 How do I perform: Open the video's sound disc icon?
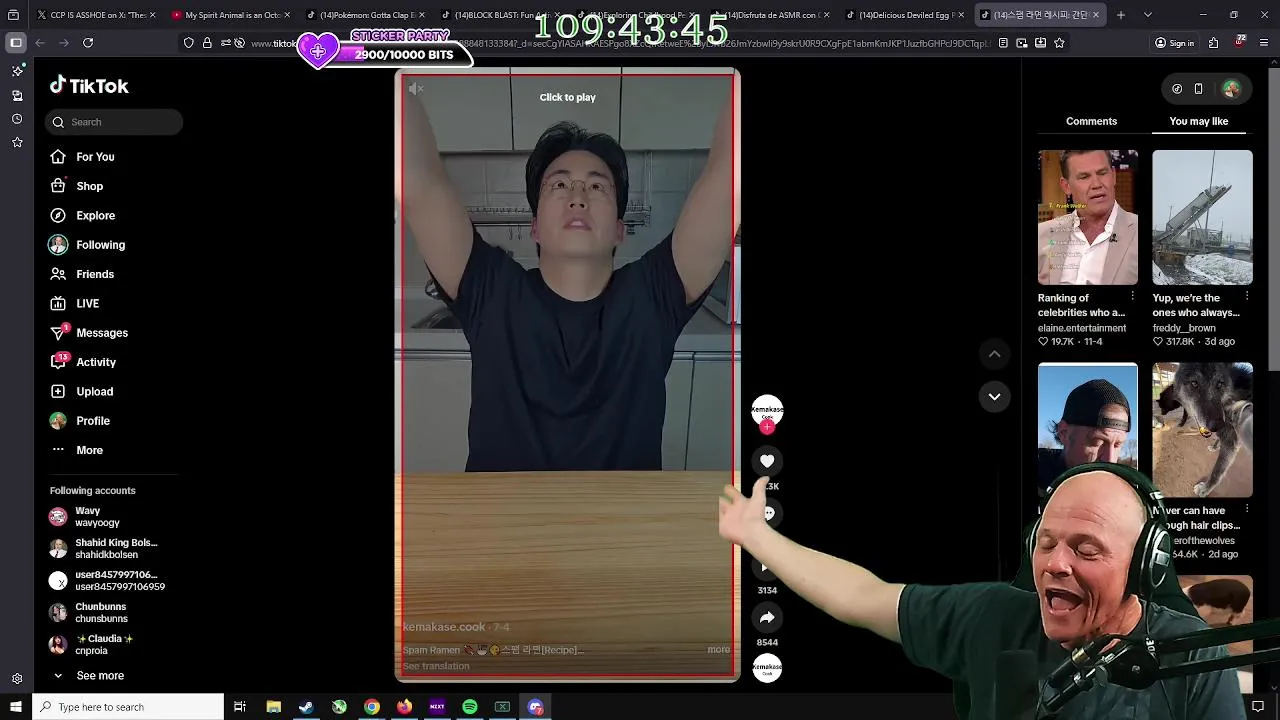tap(767, 668)
